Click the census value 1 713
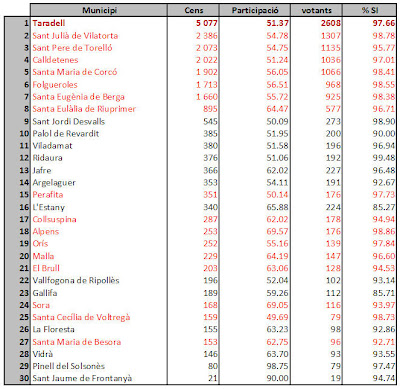This screenshot has height=389, width=400. (207, 85)
